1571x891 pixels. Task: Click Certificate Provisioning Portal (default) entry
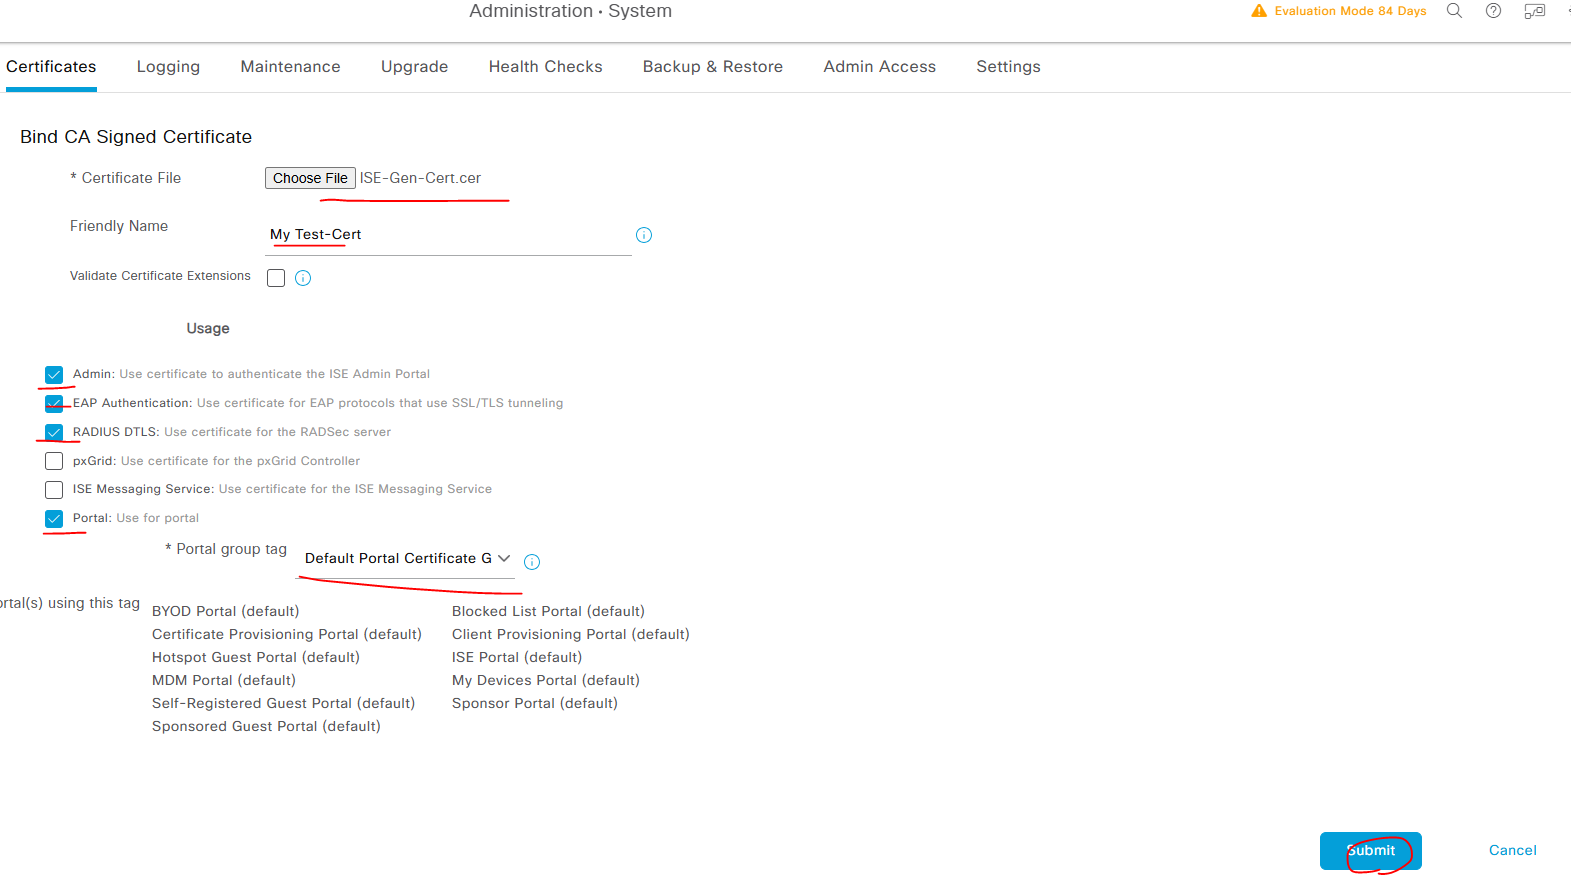point(287,635)
